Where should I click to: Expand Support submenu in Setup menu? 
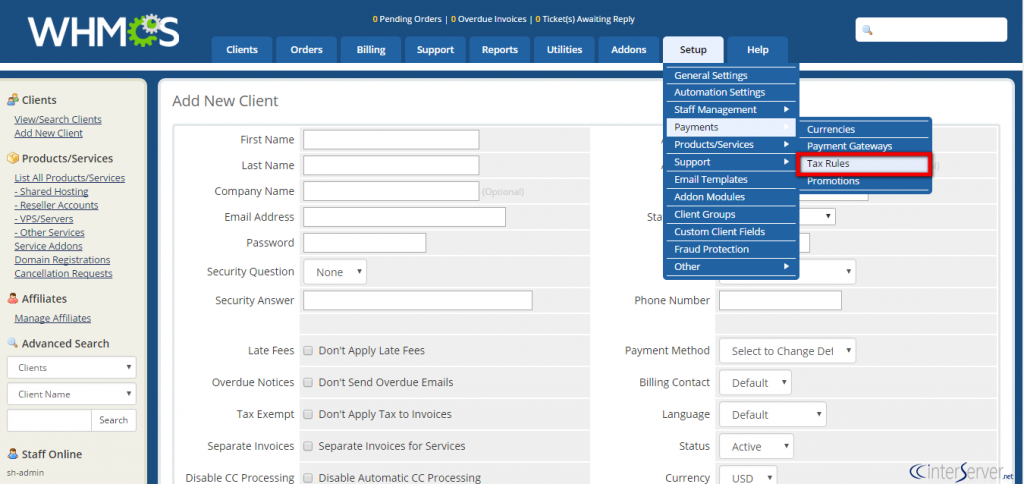(731, 162)
